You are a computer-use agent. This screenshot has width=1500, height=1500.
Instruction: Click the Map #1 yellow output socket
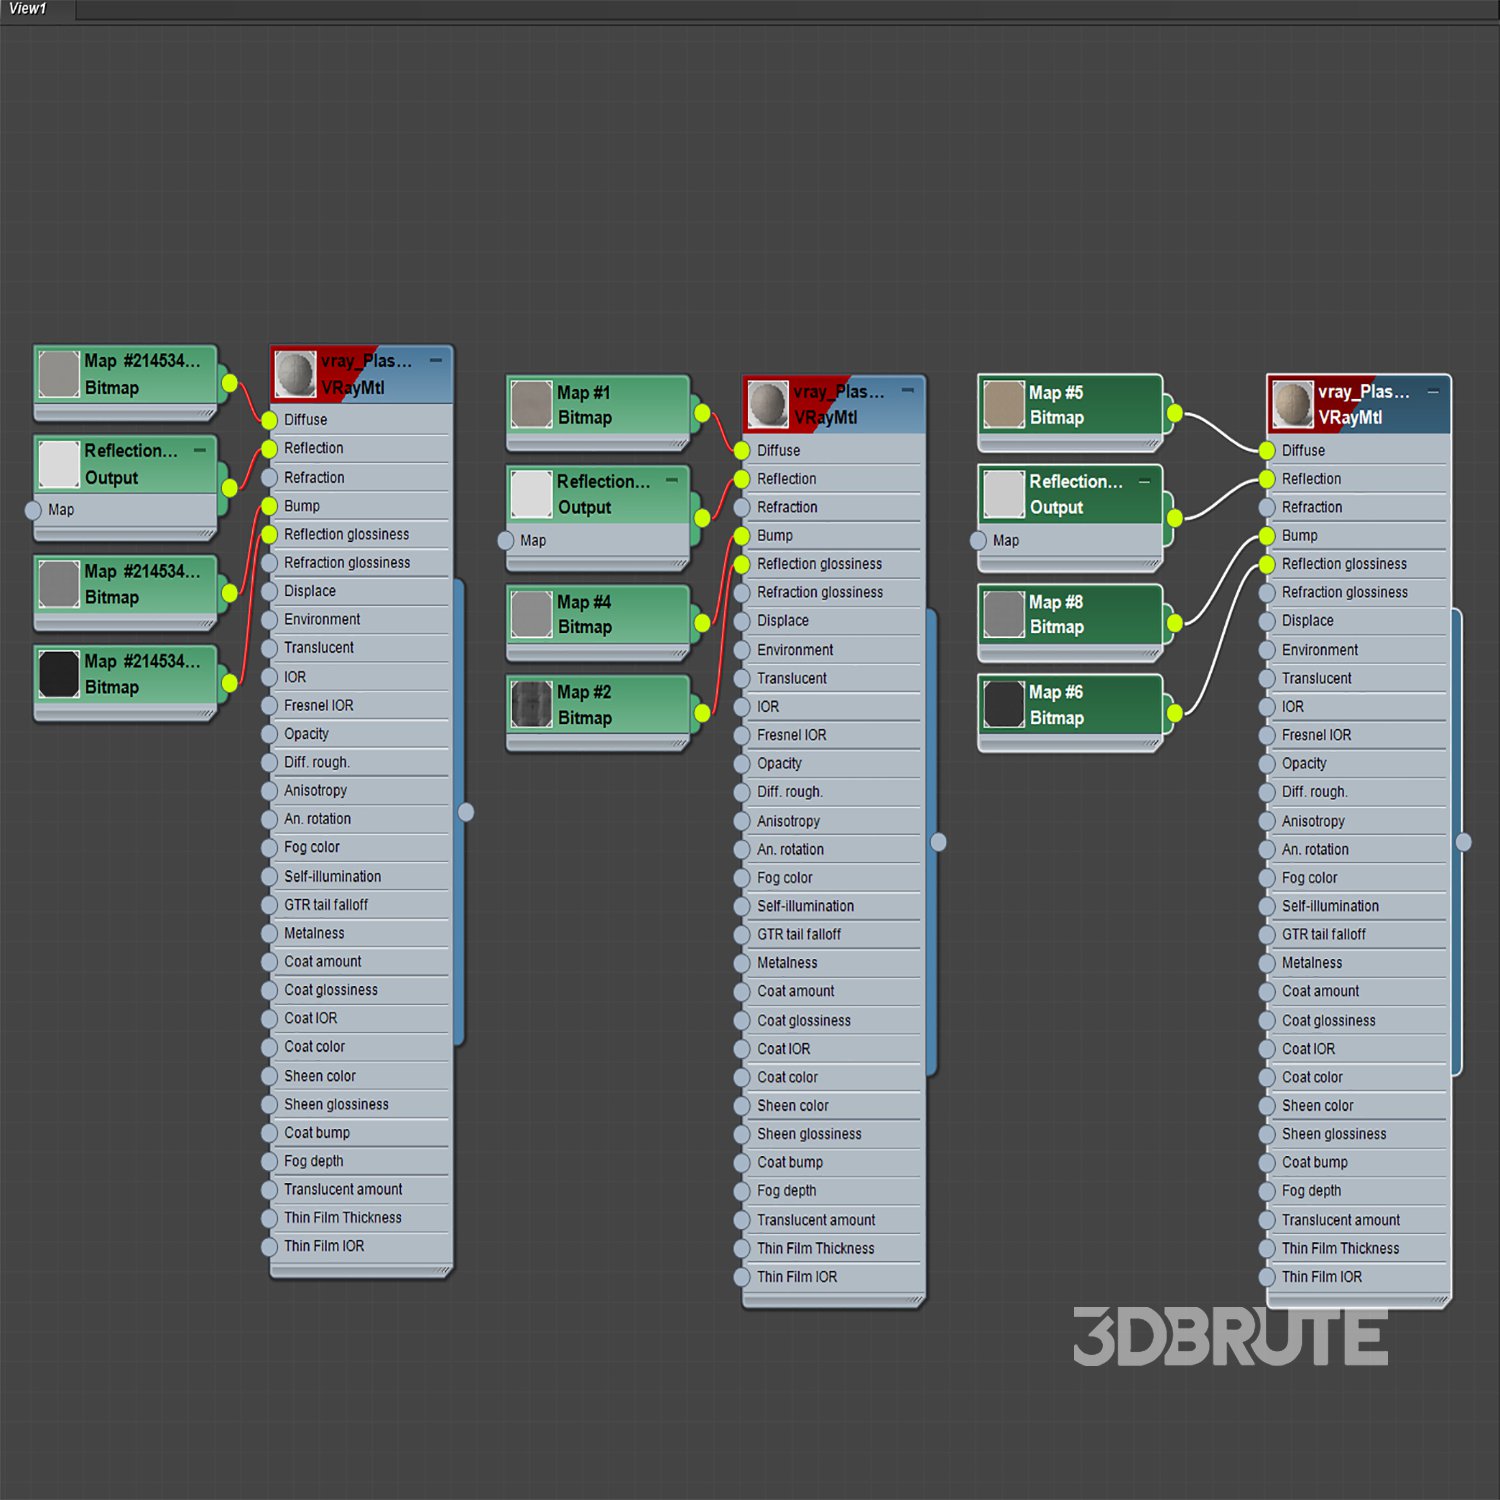(702, 413)
